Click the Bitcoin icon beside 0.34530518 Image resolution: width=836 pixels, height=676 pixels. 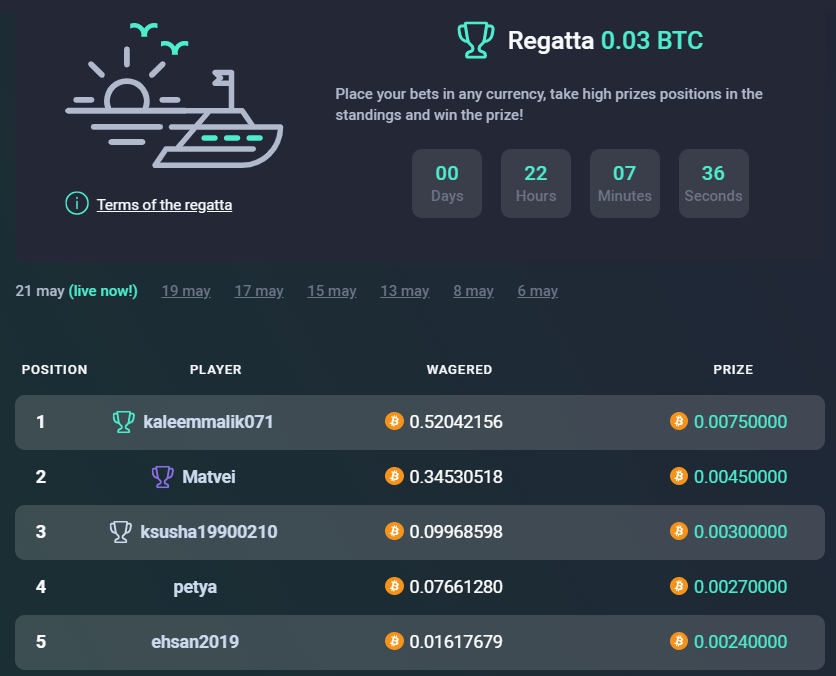pos(394,476)
